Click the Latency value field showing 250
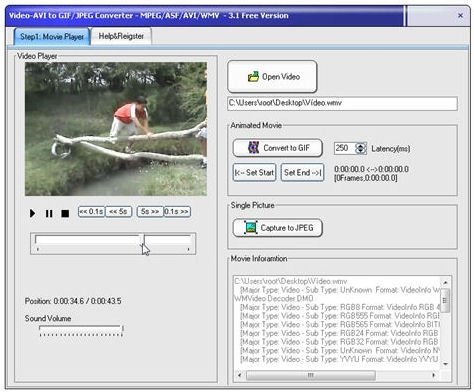The height and width of the screenshot is (392, 474). pos(344,148)
